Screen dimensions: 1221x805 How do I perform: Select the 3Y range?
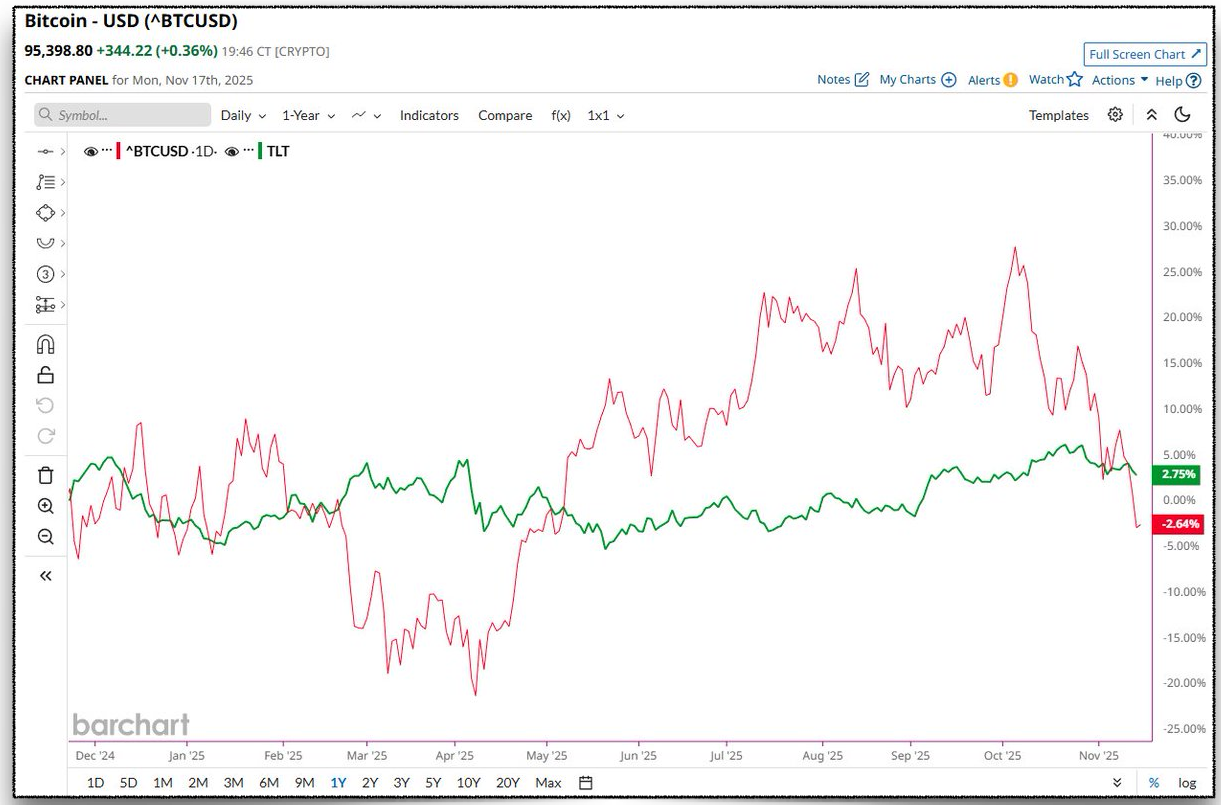[401, 782]
